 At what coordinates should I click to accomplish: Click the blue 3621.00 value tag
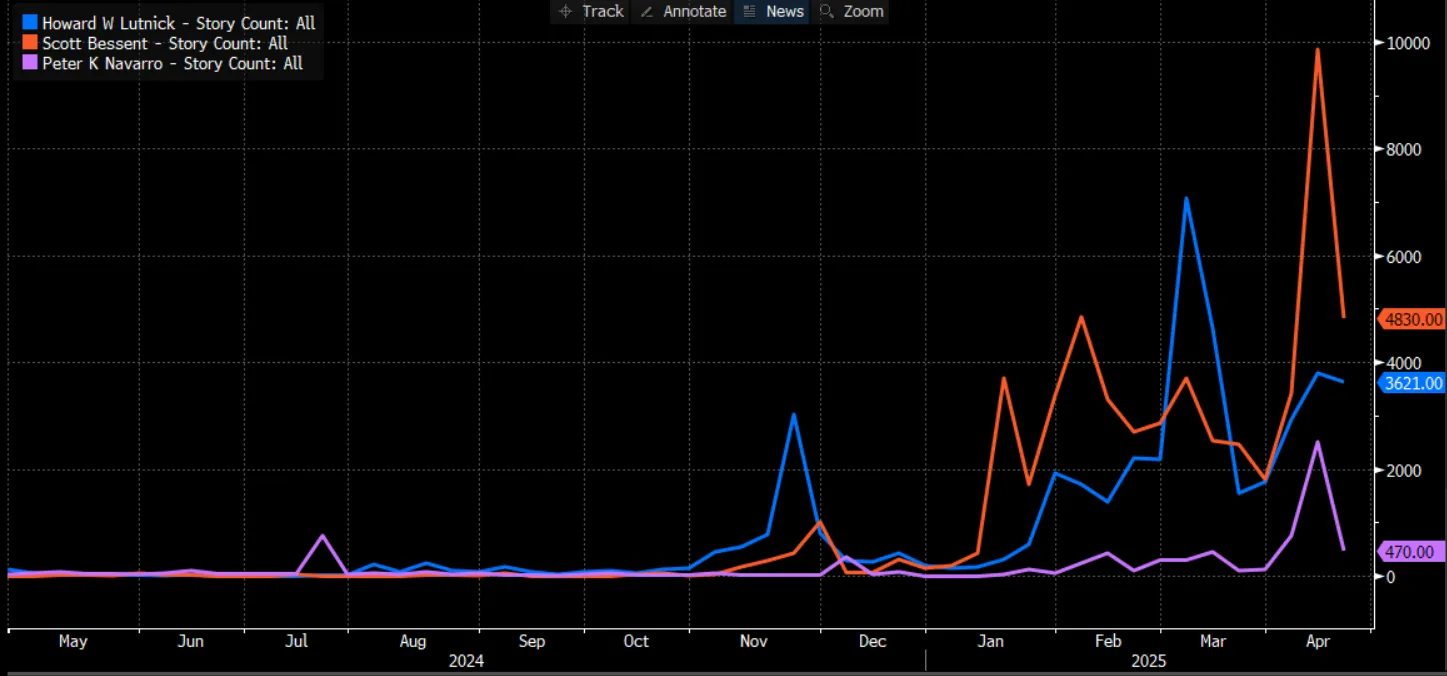click(1413, 382)
